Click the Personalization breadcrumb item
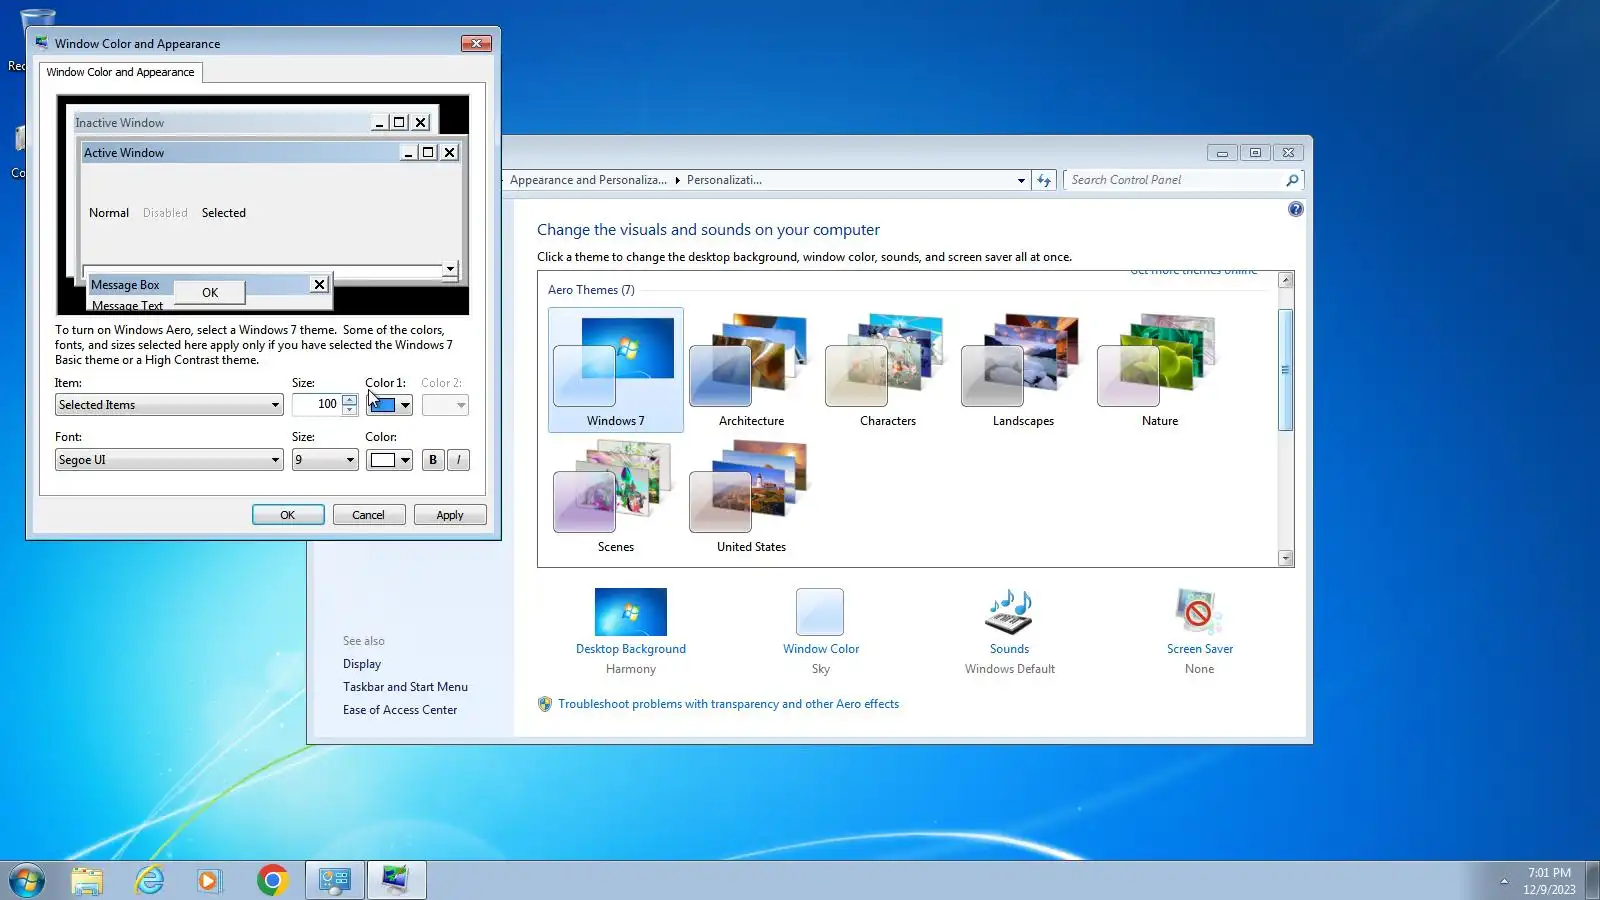Screen dimensions: 1600x900 (724, 180)
